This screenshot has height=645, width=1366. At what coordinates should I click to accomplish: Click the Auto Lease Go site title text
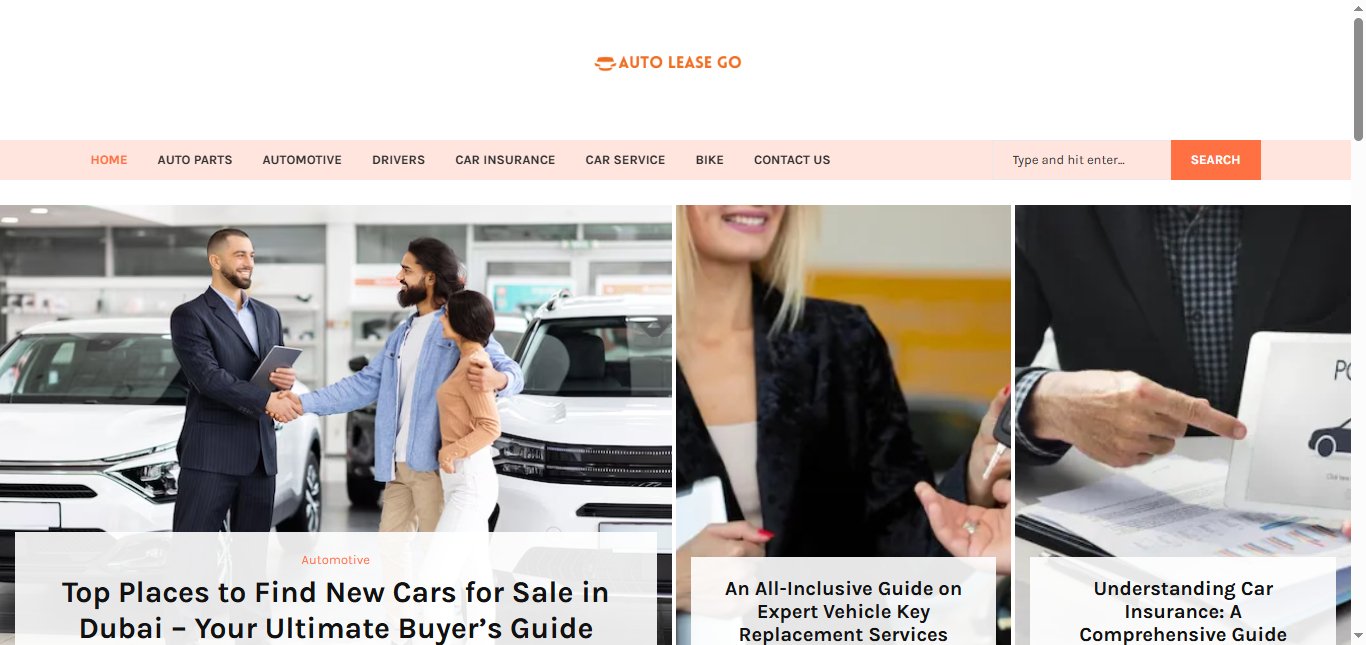tap(680, 62)
